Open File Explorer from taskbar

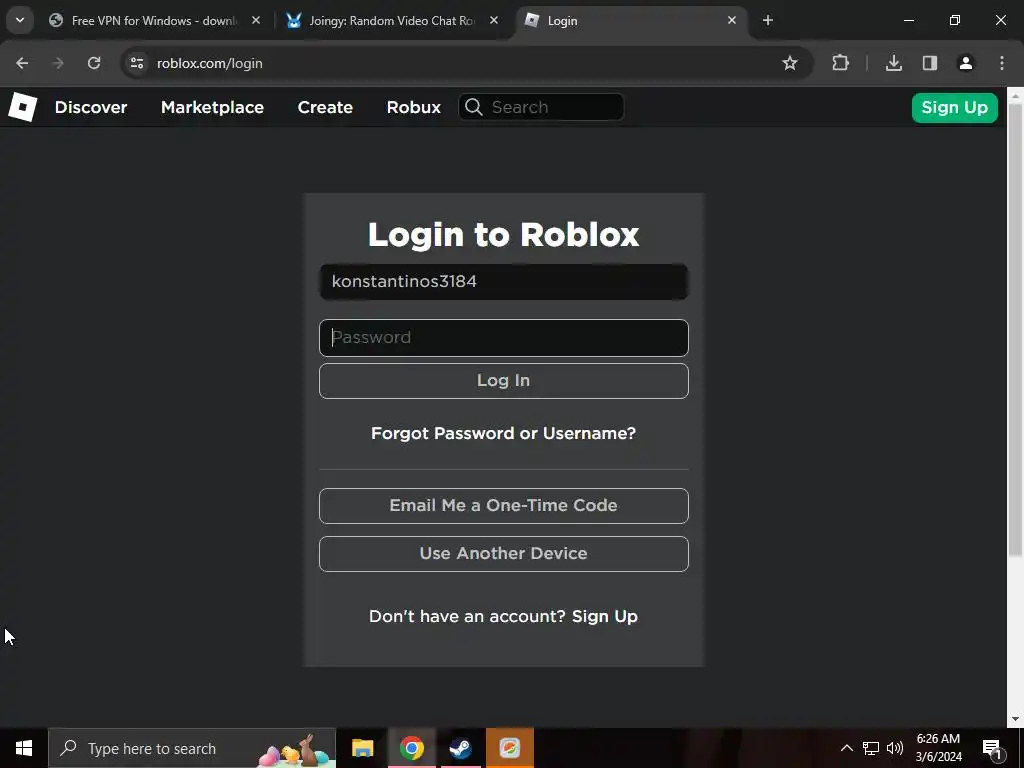tap(362, 748)
